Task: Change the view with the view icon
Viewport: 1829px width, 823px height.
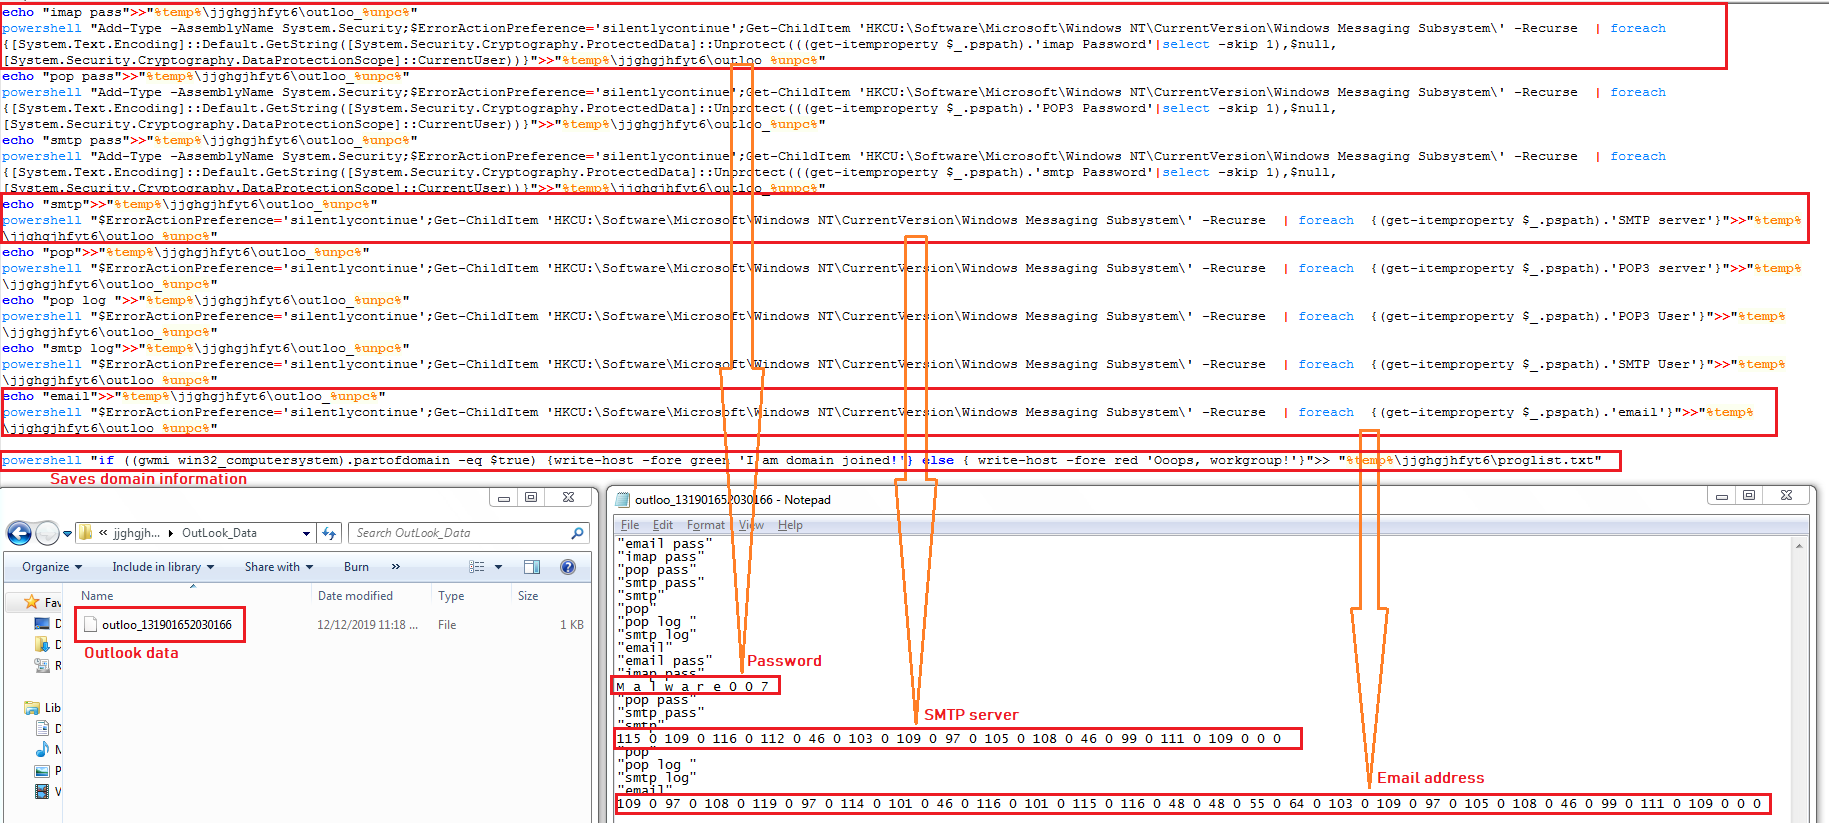Action: [477, 567]
